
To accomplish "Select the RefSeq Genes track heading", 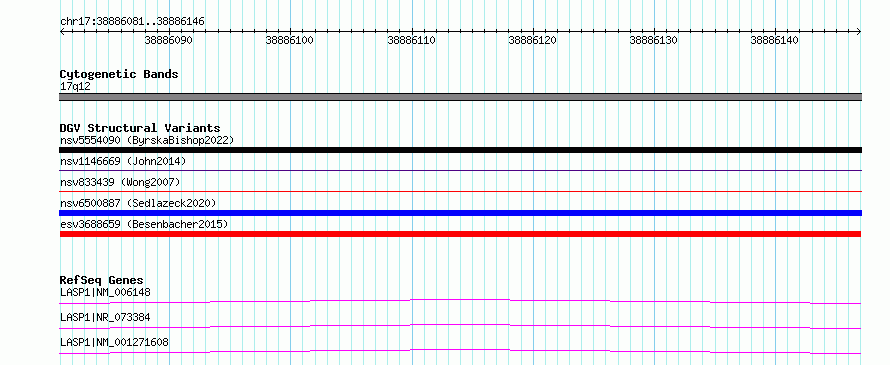I will (102, 280).
